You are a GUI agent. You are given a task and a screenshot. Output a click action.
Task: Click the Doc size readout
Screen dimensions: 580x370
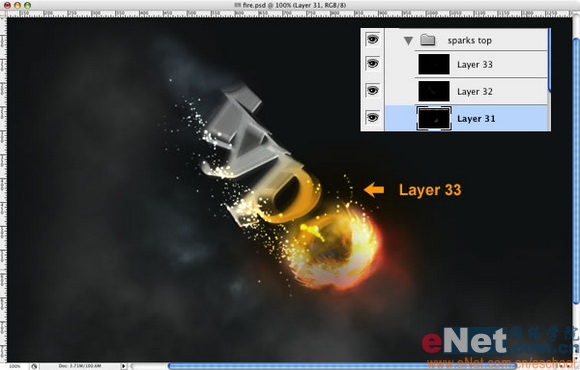coord(80,366)
